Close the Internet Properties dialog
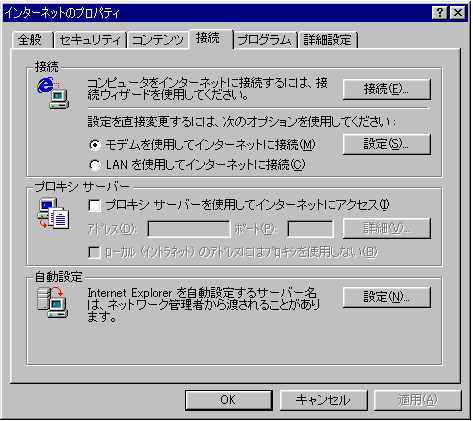The image size is (473, 421). coord(458,13)
